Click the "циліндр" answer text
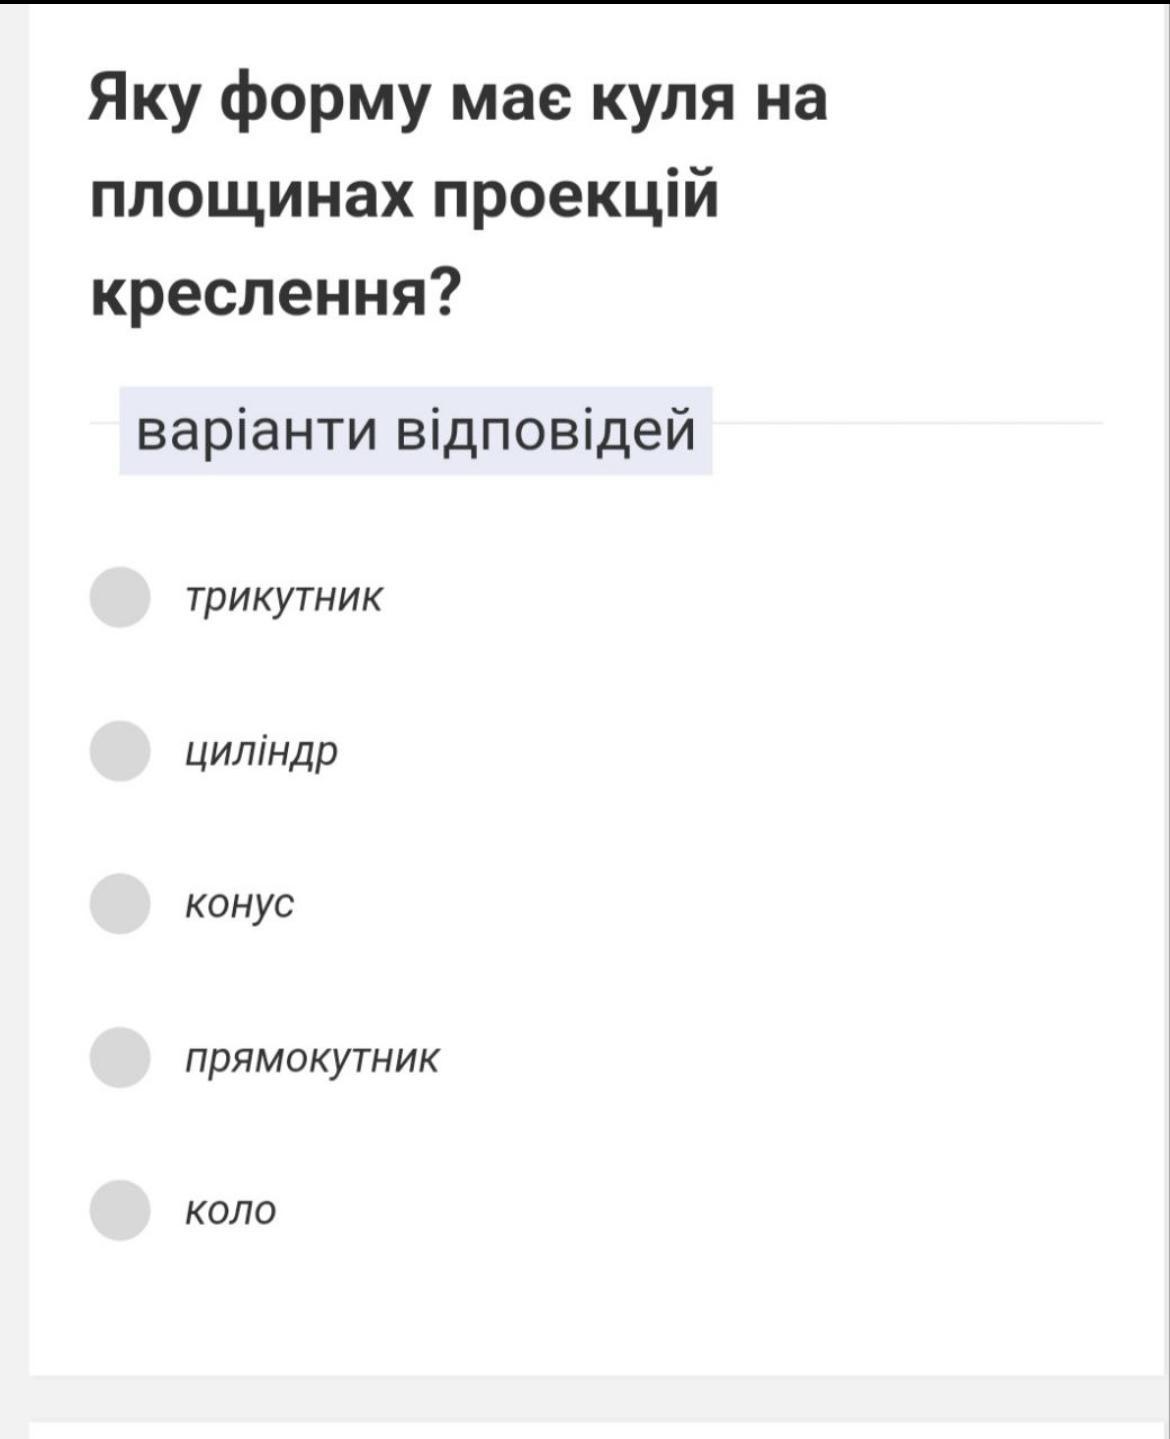The height and width of the screenshot is (1439, 1170). [262, 752]
